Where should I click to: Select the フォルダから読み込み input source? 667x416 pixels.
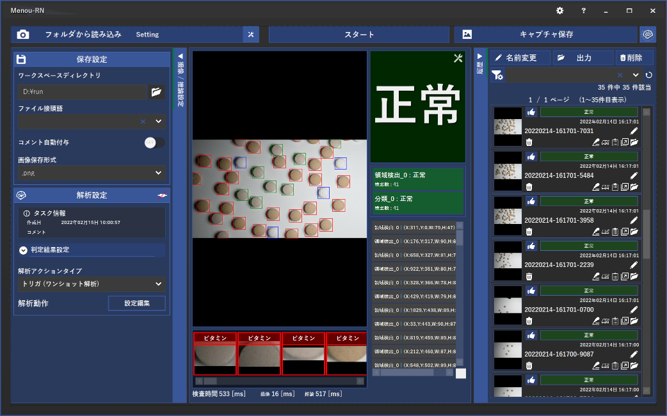[x=83, y=34]
